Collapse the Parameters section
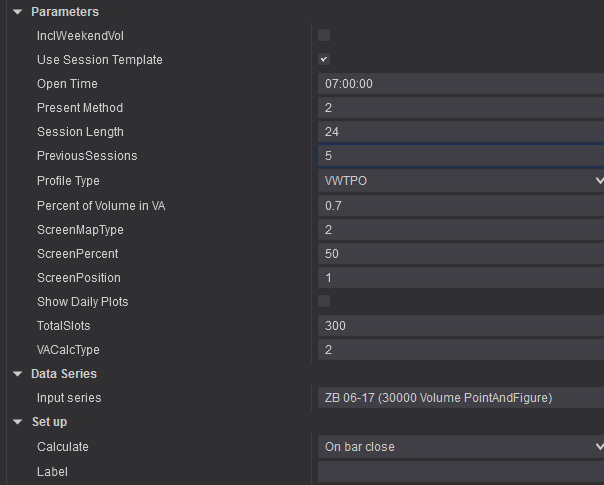 (x=18, y=12)
